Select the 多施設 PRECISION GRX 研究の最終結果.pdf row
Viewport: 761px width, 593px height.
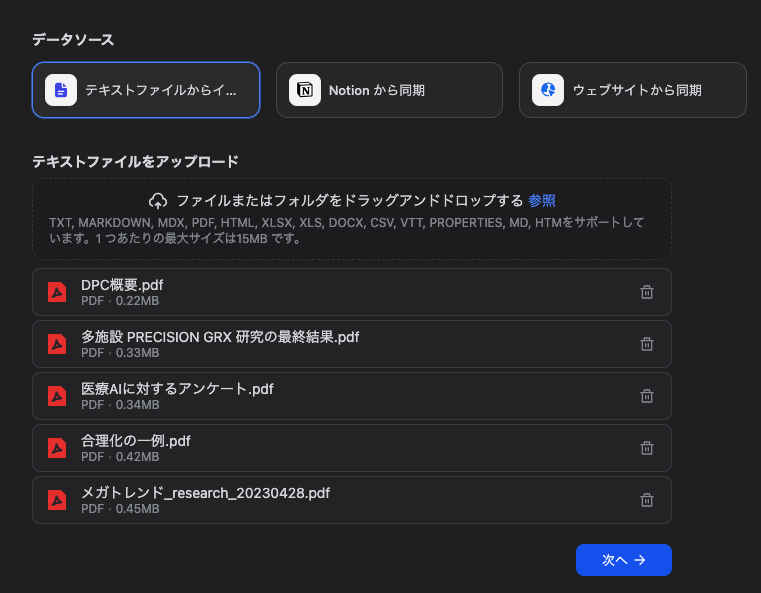351,344
